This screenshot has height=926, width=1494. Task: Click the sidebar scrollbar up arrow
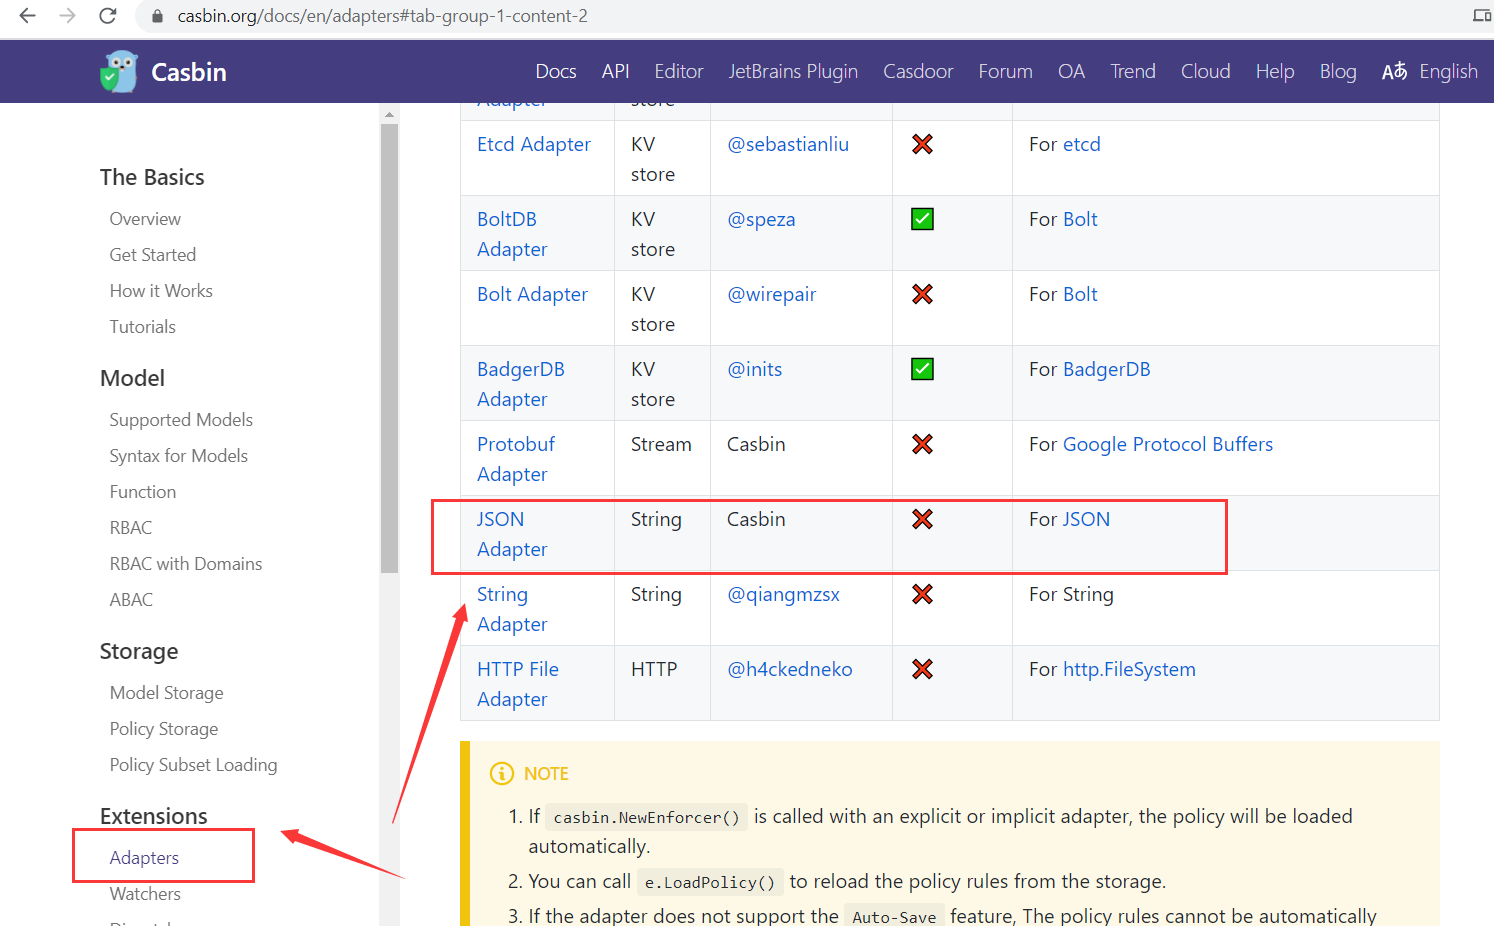[389, 115]
